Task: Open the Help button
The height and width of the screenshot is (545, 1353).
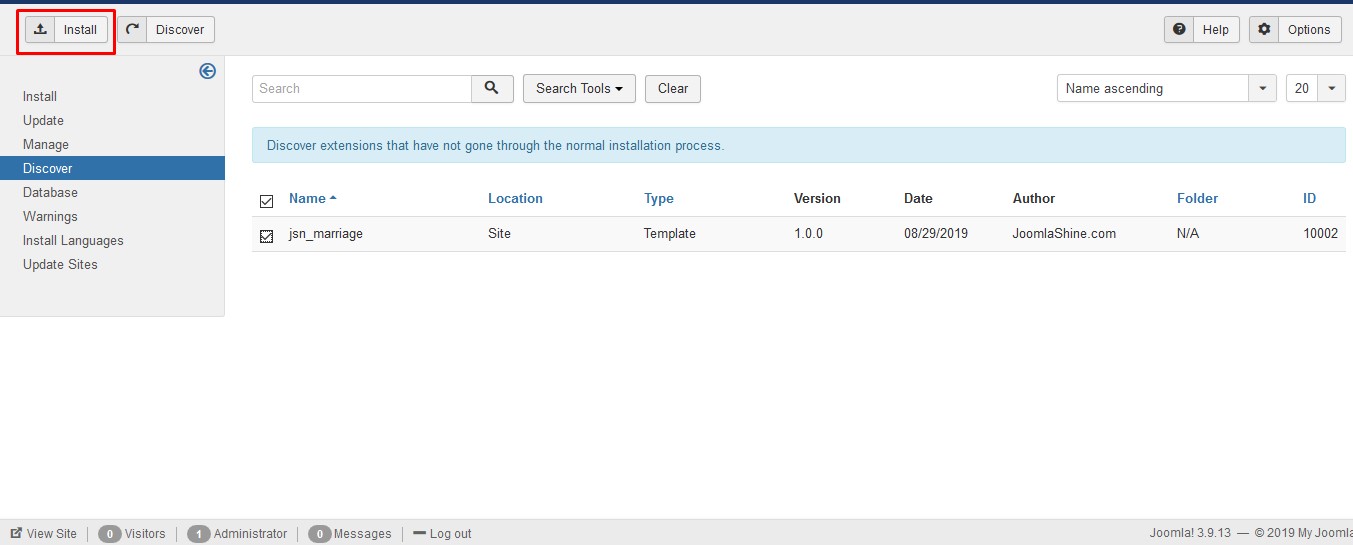Action: (1202, 30)
